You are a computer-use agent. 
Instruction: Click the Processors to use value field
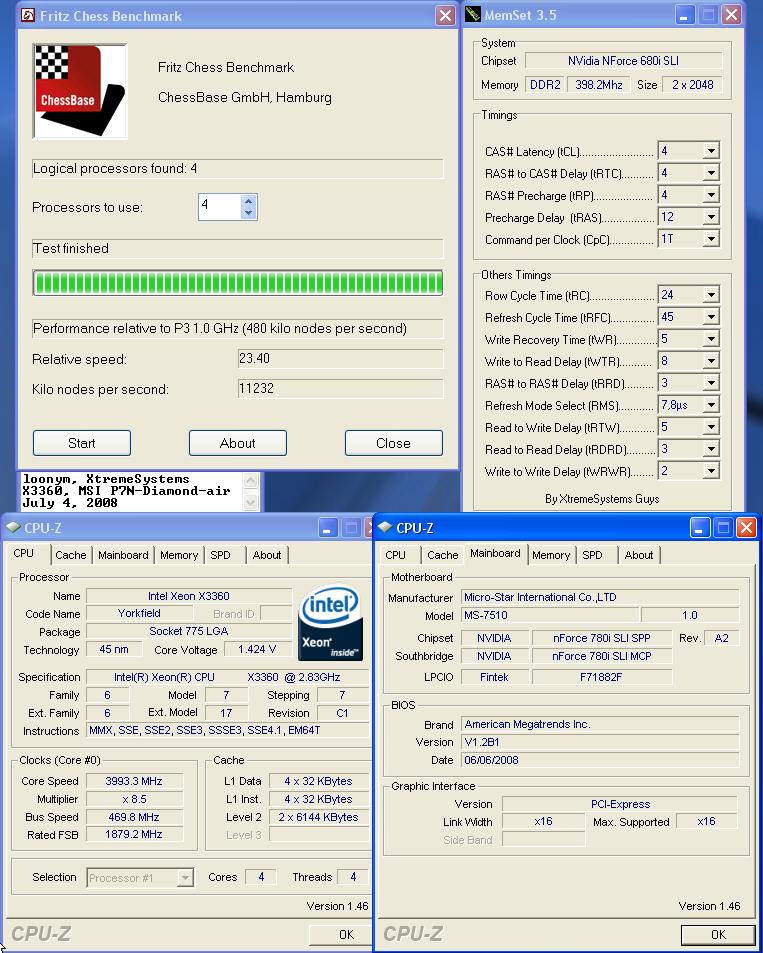click(219, 207)
